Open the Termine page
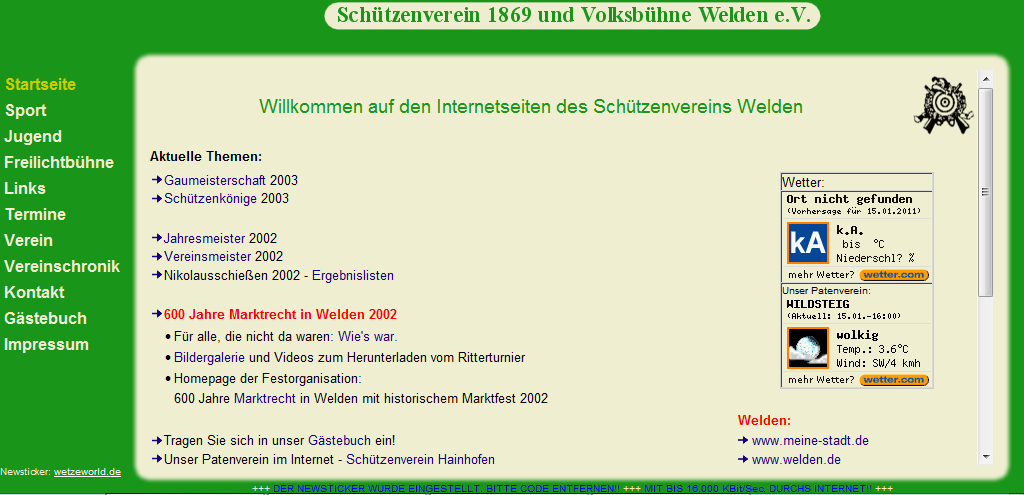The height and width of the screenshot is (495, 1024). pyautogui.click(x=35, y=215)
